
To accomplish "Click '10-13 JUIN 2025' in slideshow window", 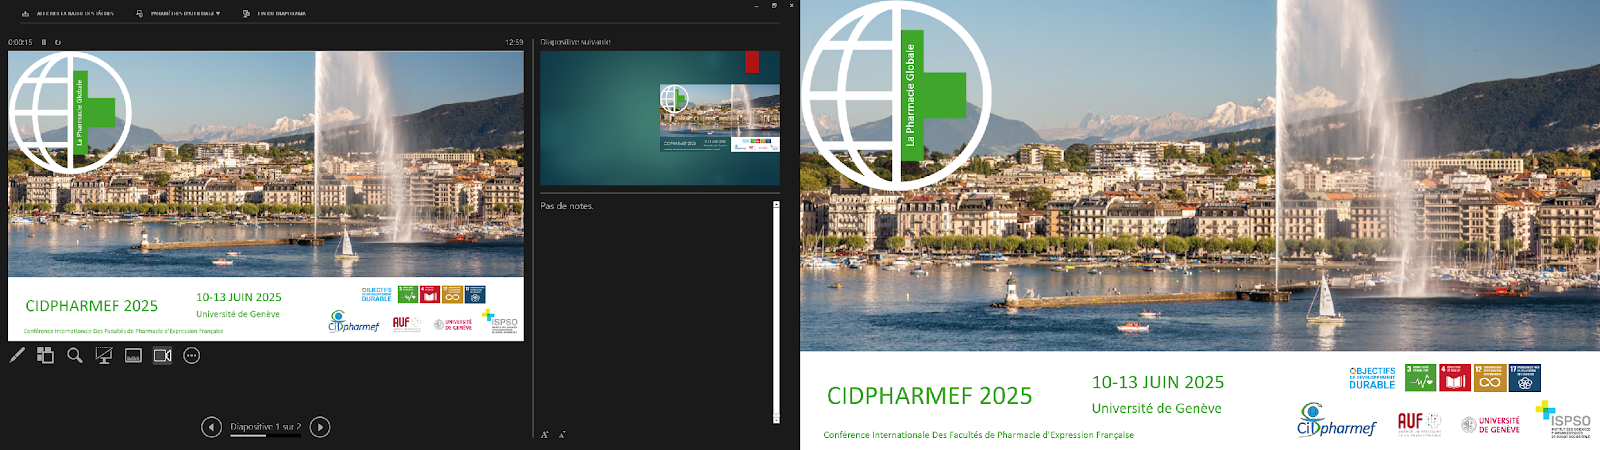I will coord(1158,382).
